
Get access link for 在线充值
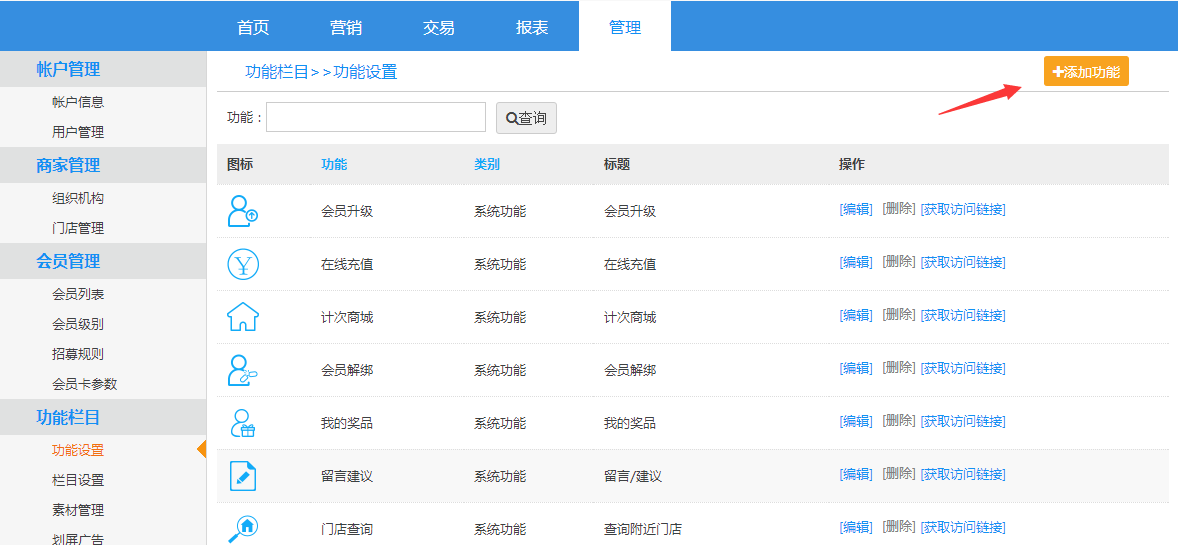point(963,262)
